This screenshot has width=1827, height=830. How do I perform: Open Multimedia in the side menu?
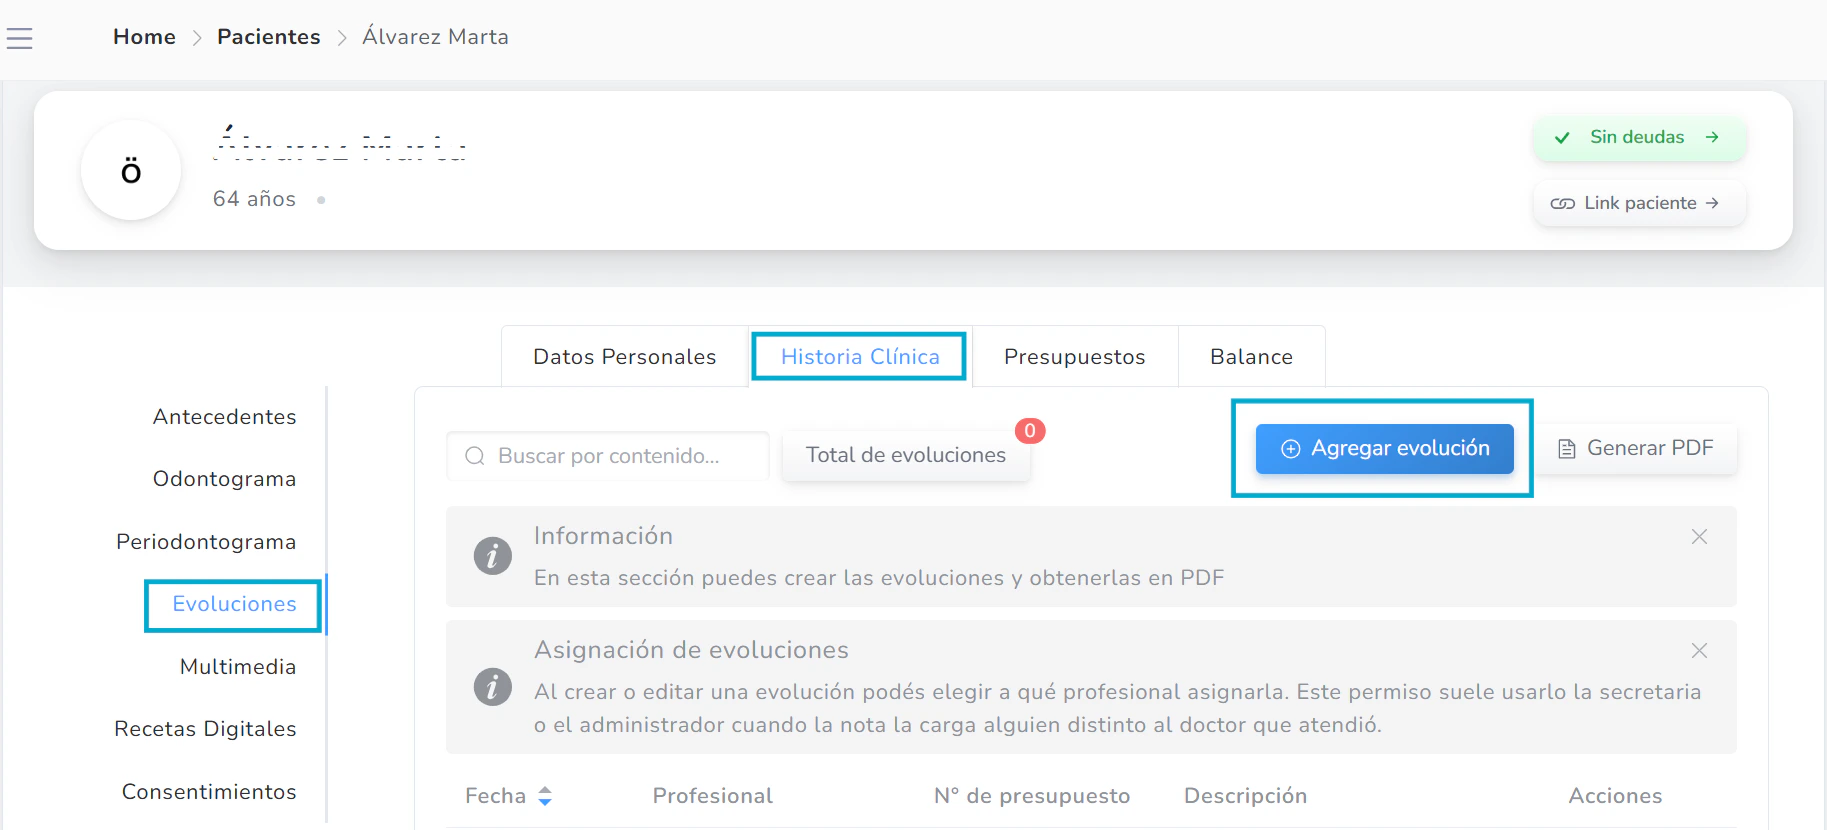click(x=238, y=667)
